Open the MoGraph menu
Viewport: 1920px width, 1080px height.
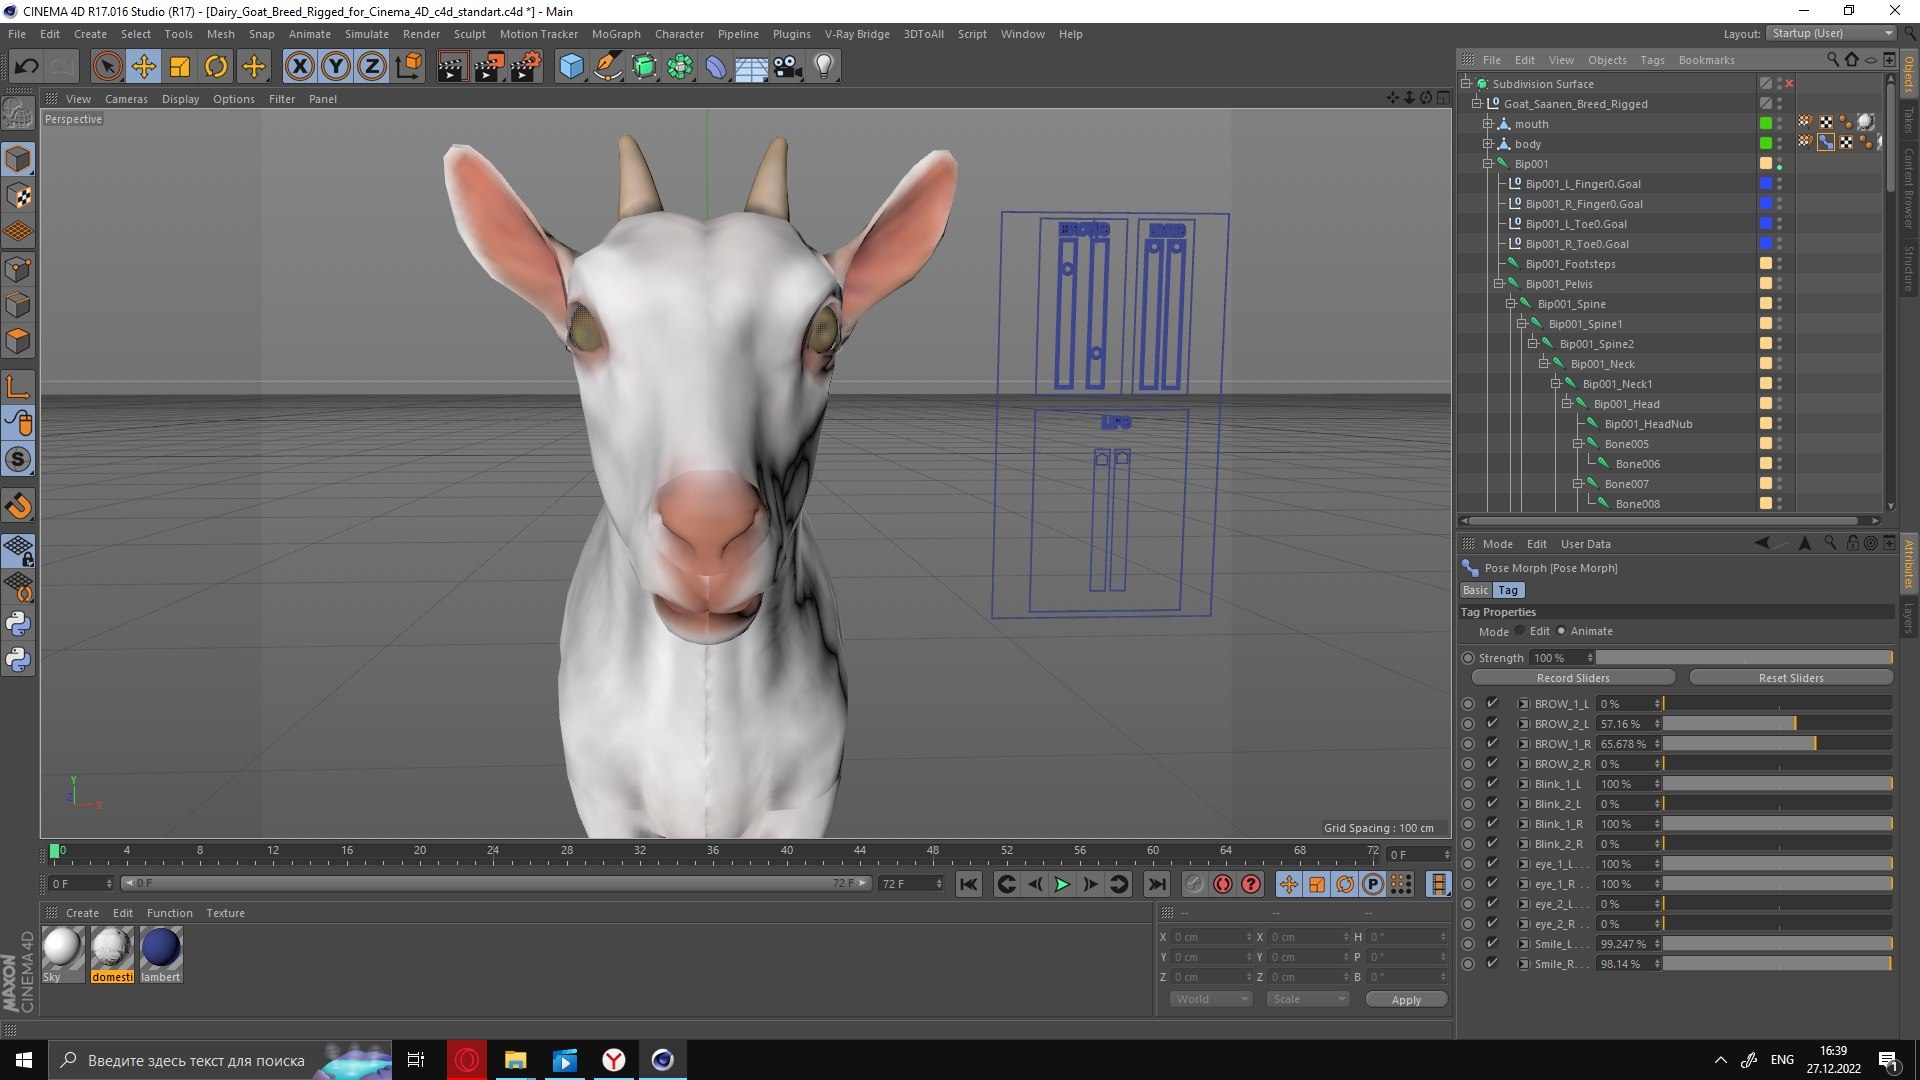click(616, 34)
